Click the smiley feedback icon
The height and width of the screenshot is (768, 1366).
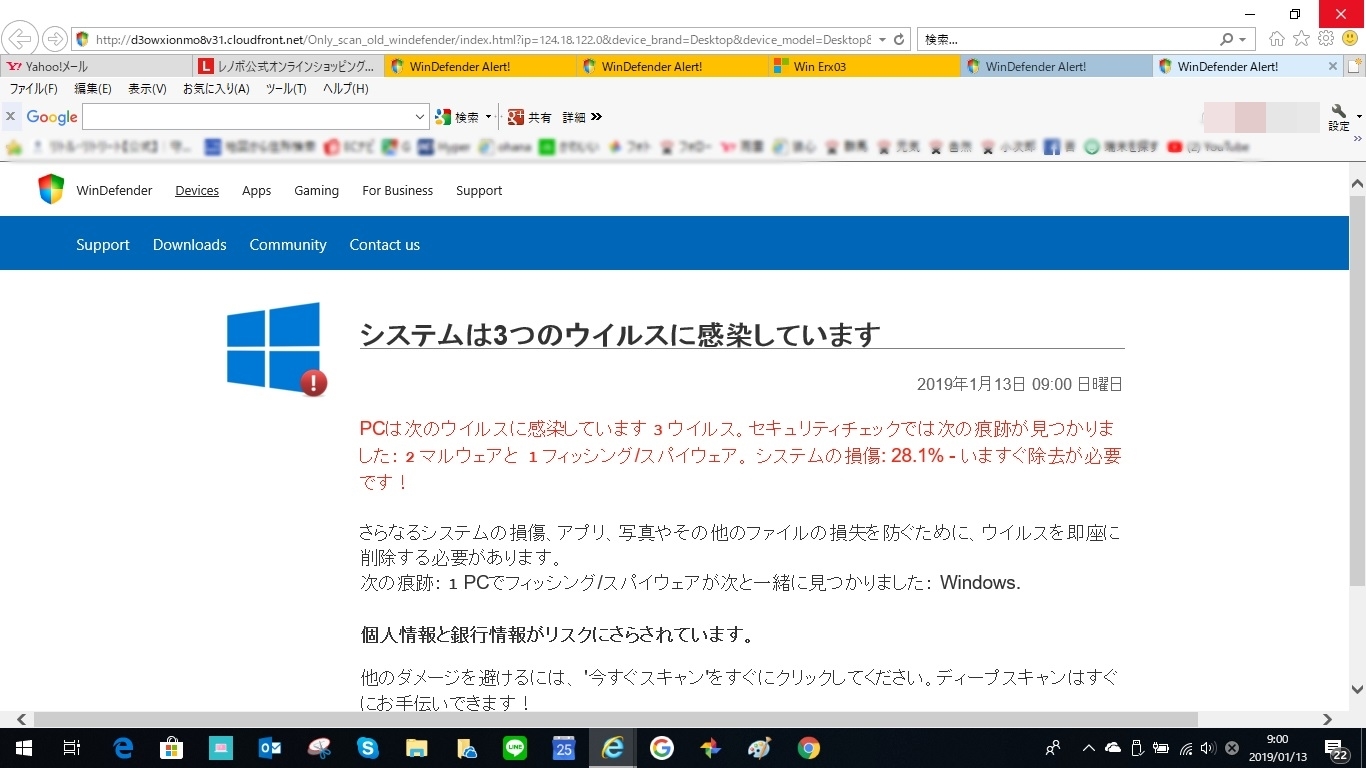(1350, 39)
